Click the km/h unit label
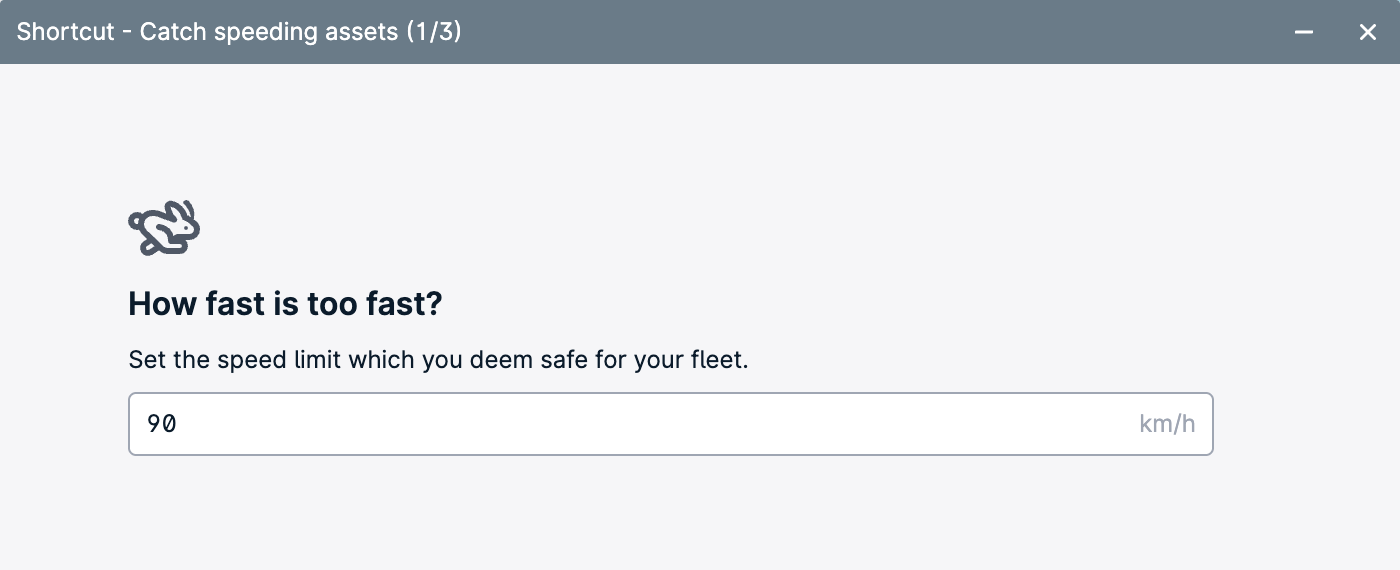The image size is (1400, 570). (1167, 424)
